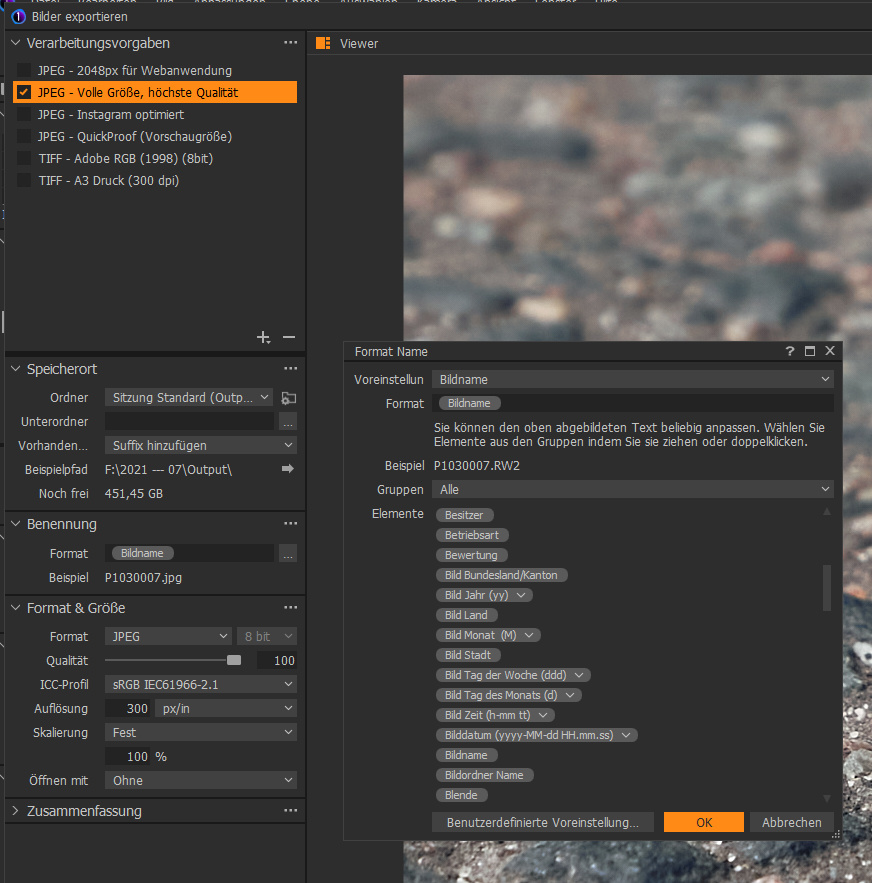Click the Qualität slider handle
Image resolution: width=872 pixels, height=883 pixels.
click(234, 660)
